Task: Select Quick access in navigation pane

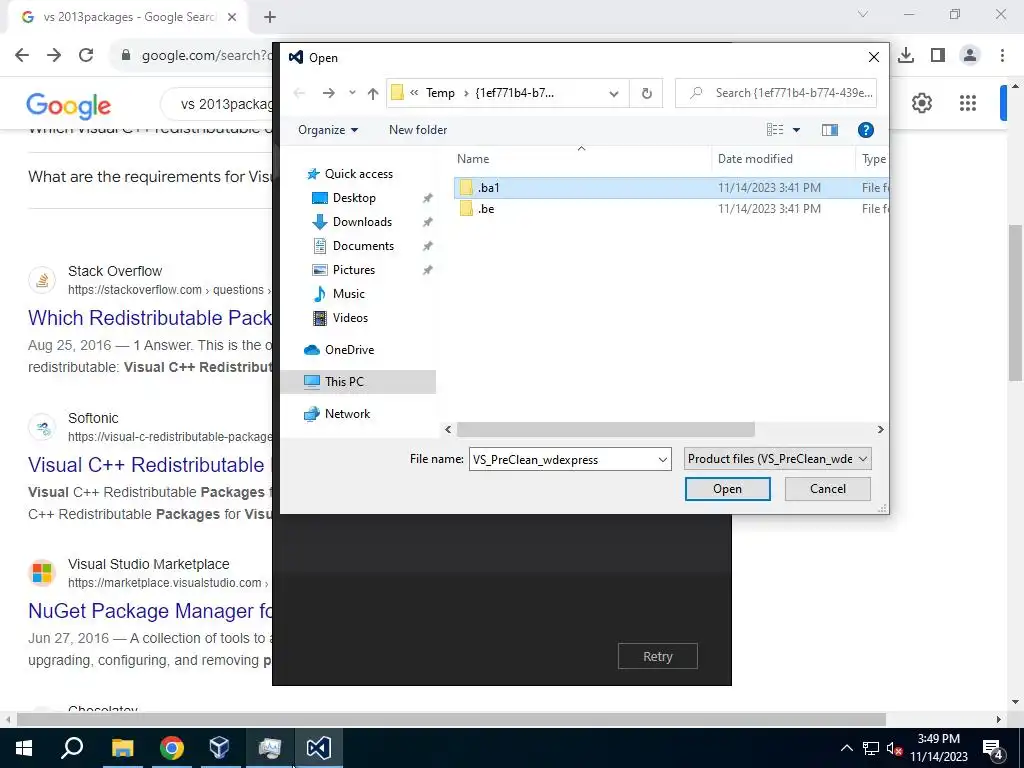Action: tap(359, 174)
